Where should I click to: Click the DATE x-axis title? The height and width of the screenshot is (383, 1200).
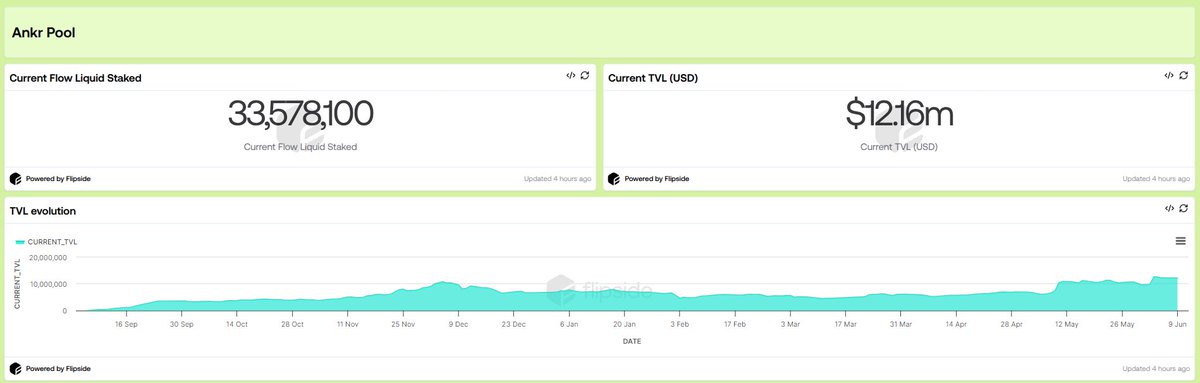click(631, 341)
